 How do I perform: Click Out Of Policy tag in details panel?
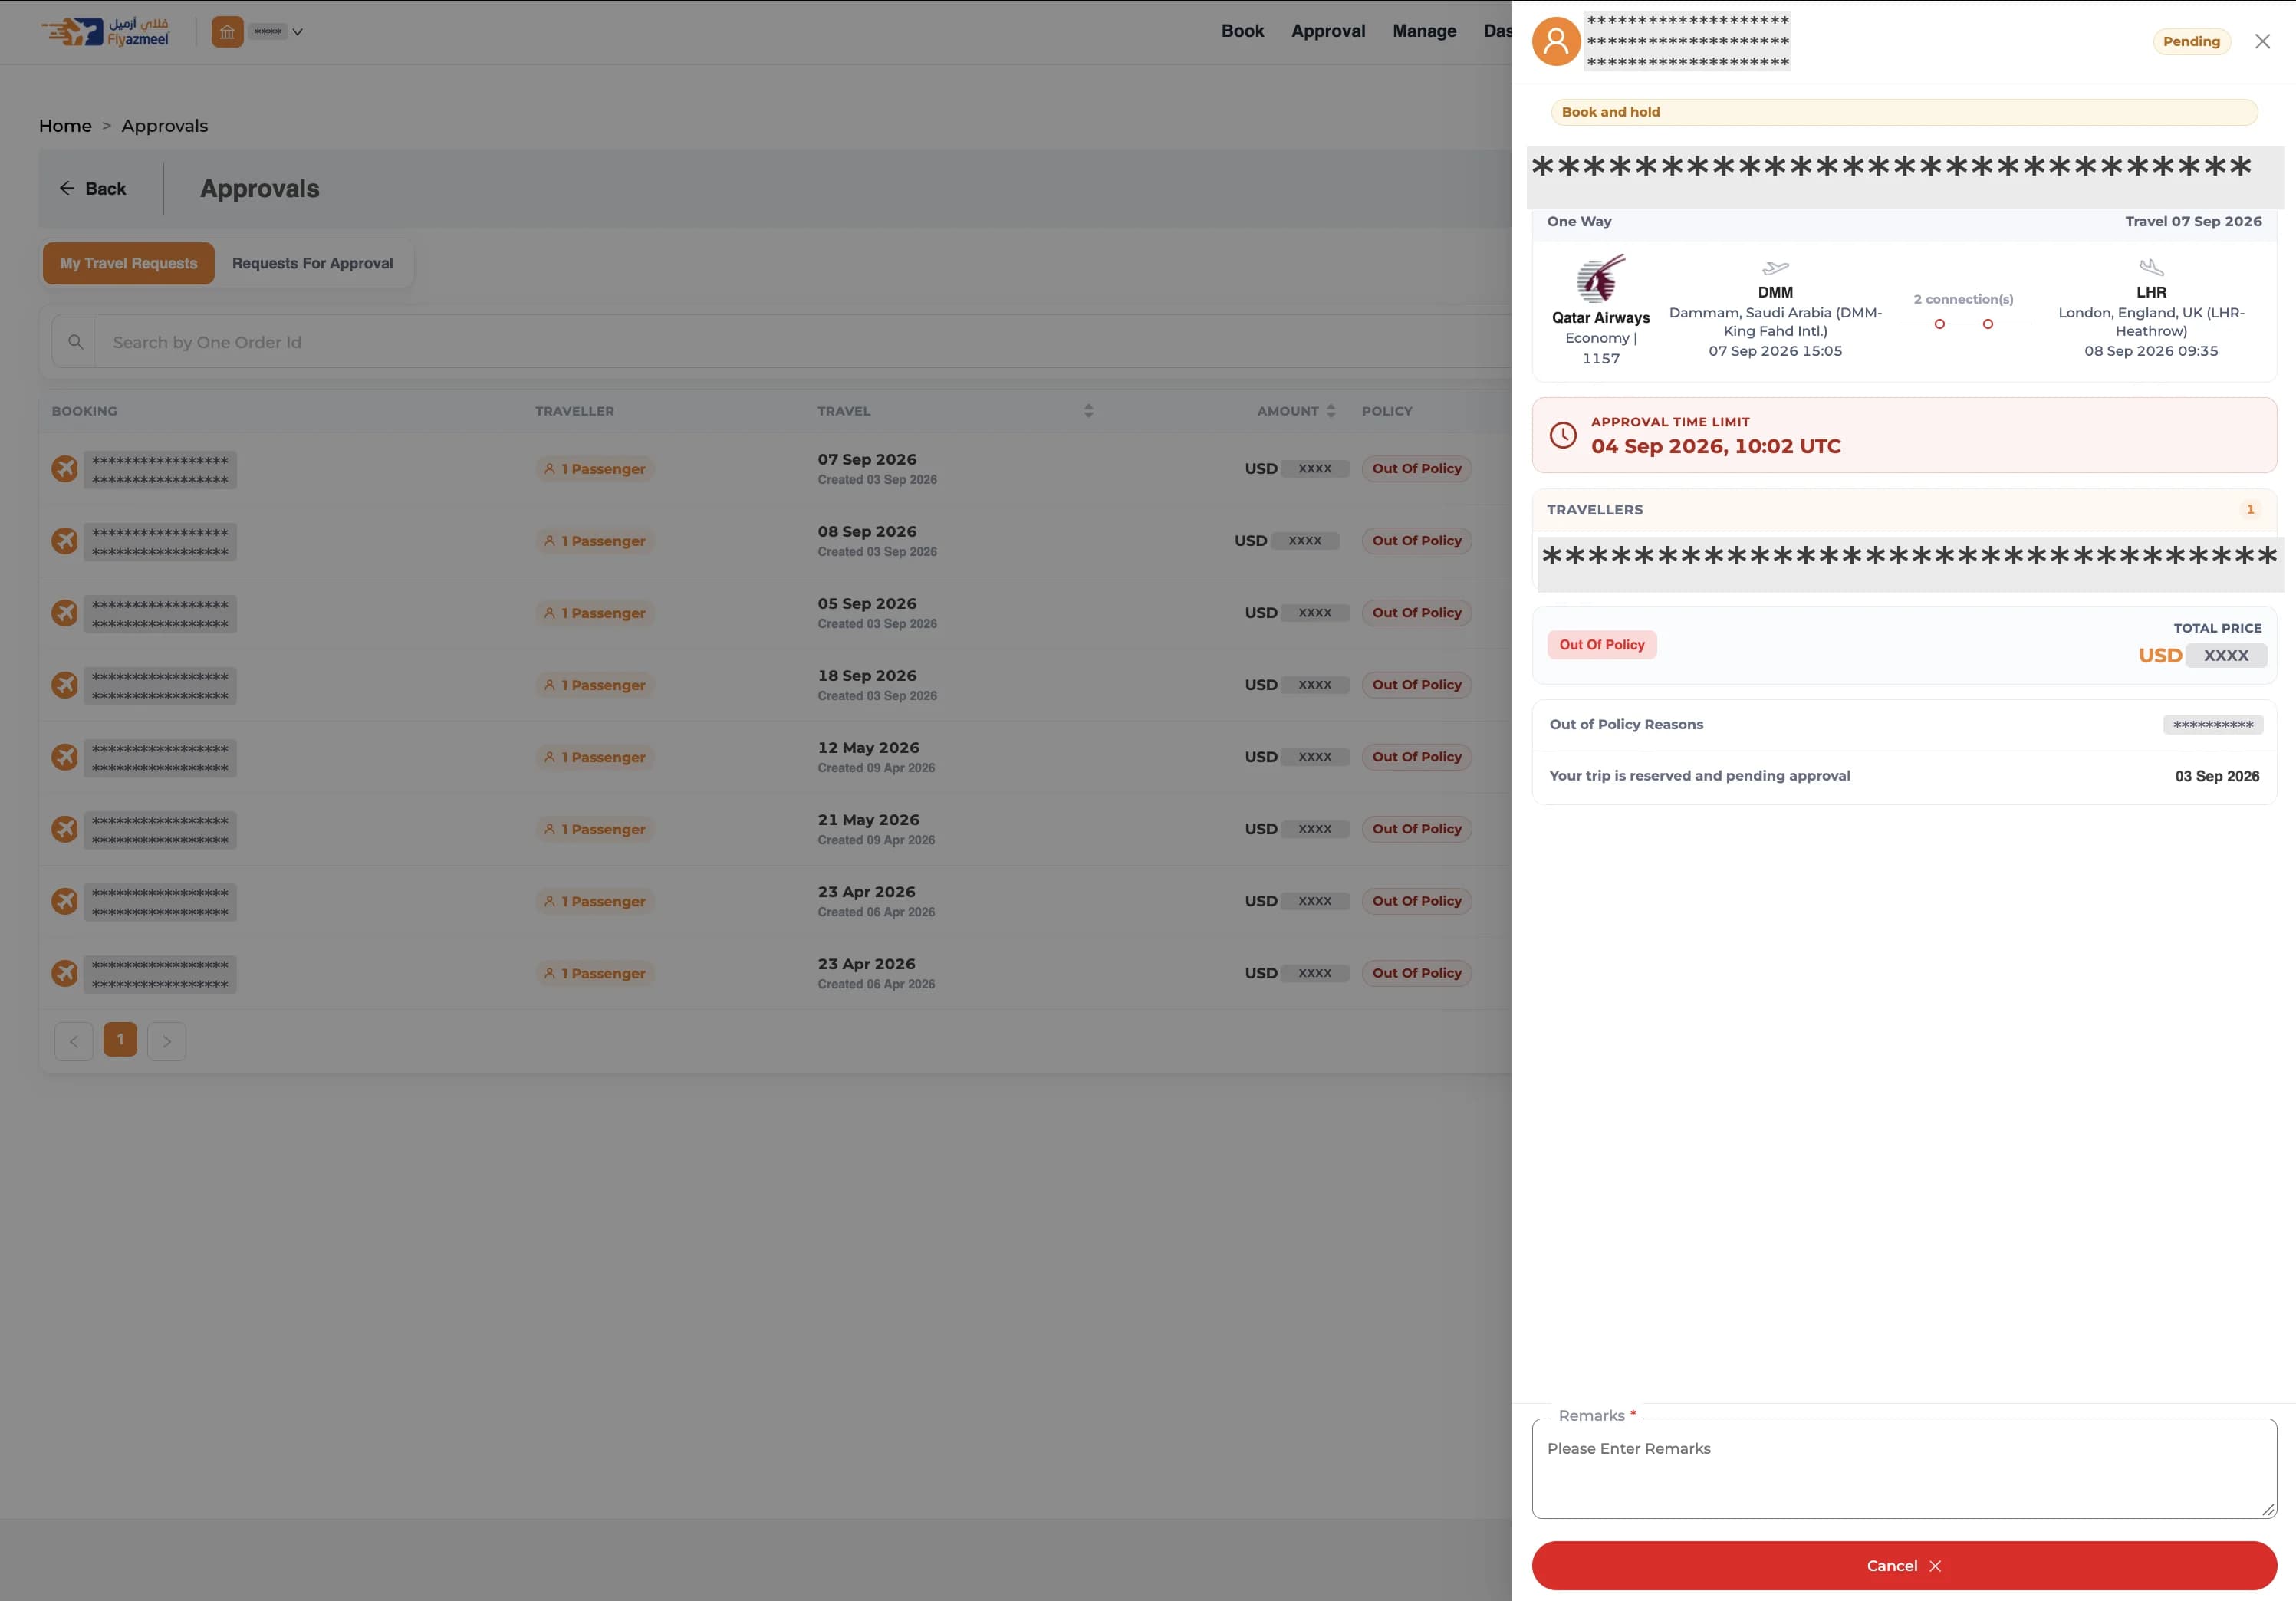[x=1601, y=645]
